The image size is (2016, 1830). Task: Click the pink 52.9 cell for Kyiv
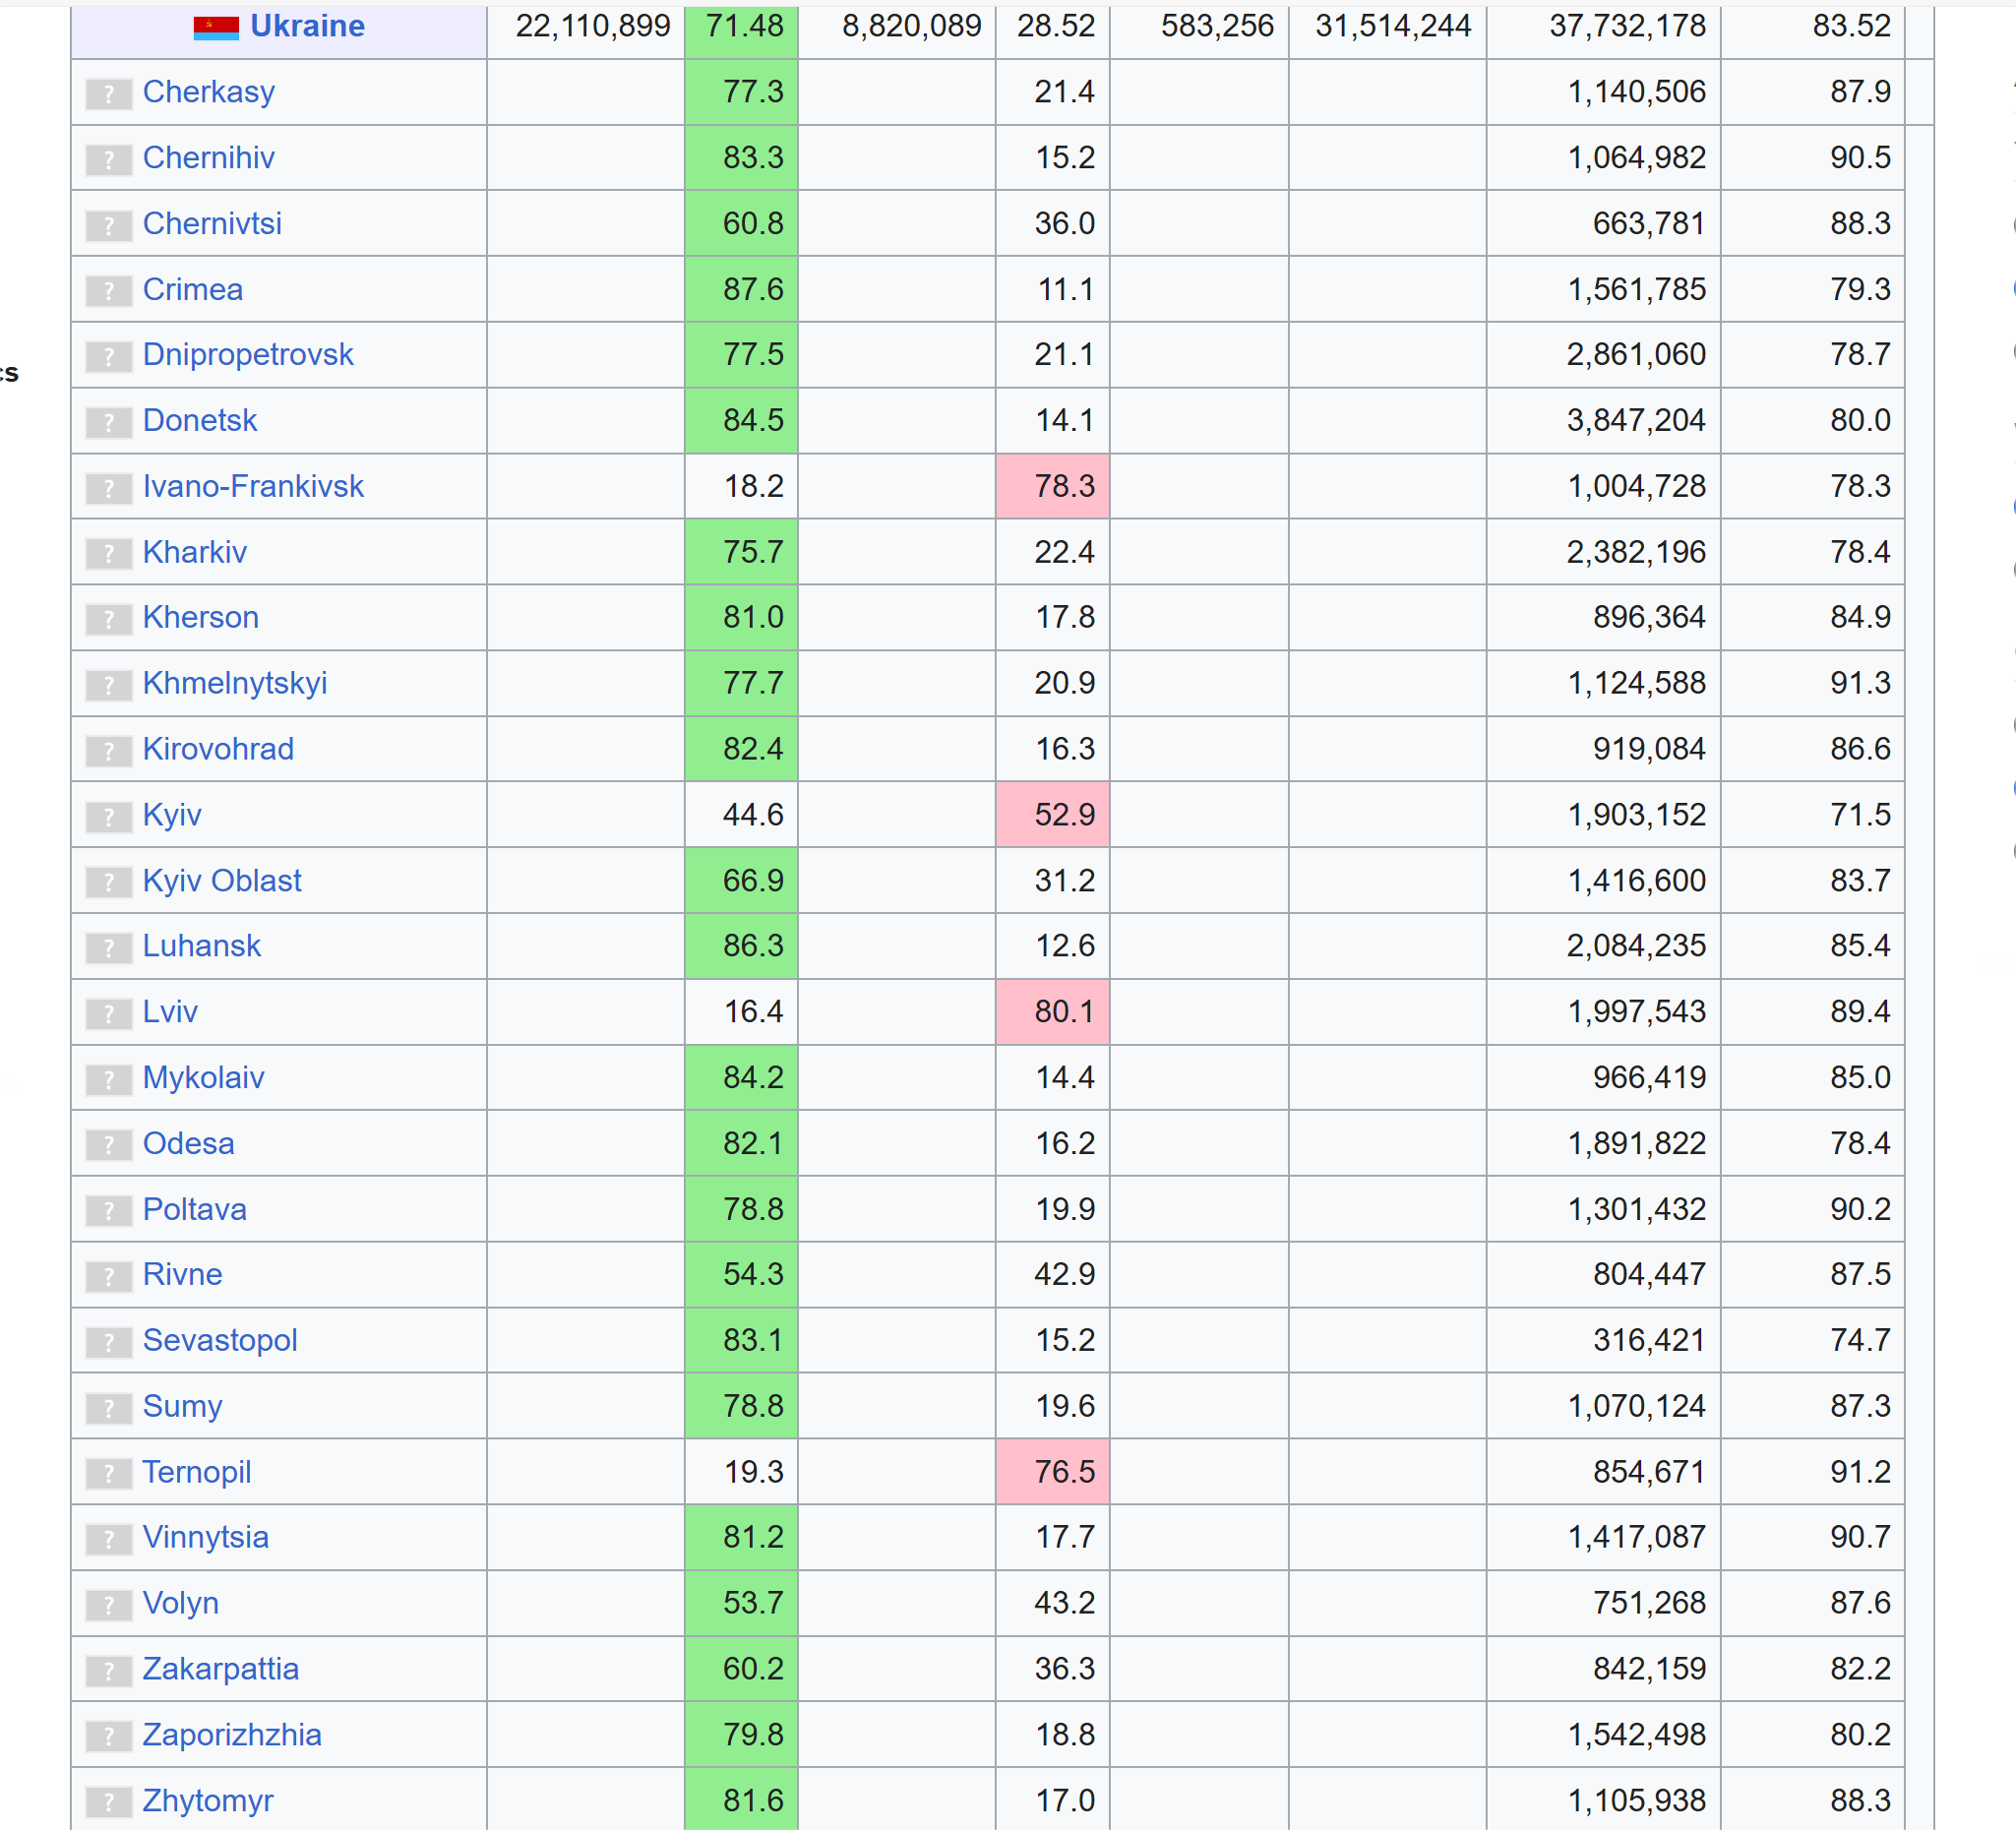1052,815
